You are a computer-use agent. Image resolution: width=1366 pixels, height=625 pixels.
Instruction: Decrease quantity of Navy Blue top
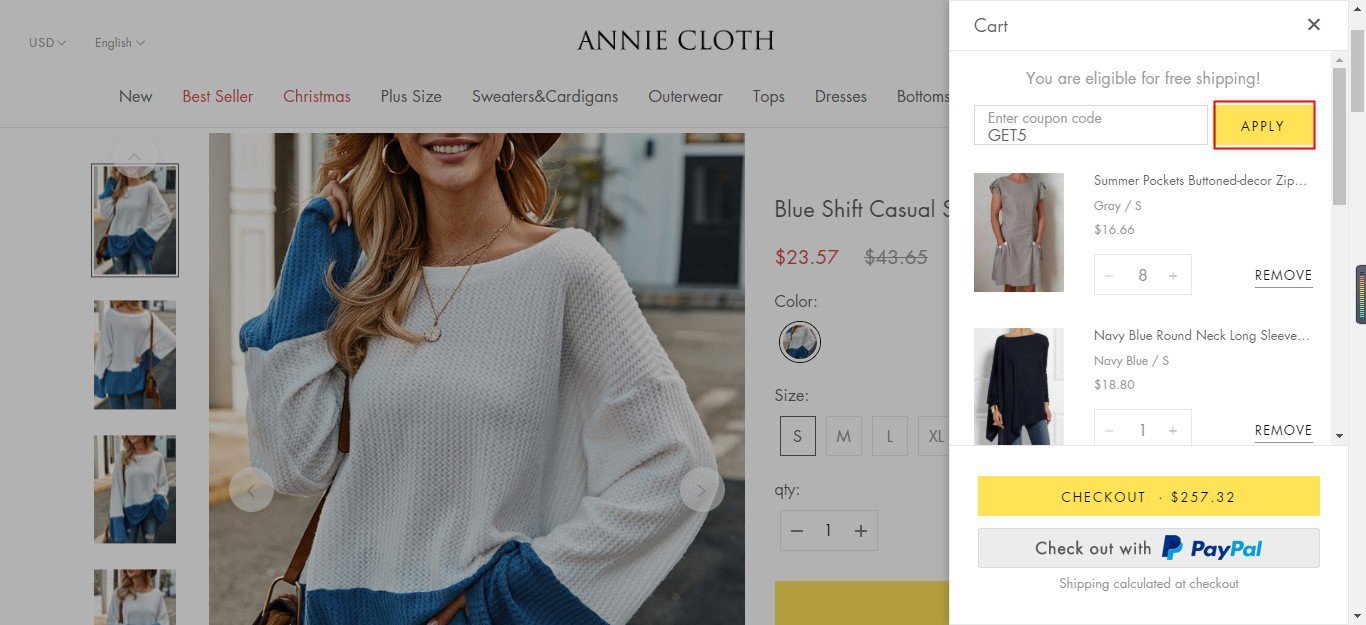pos(1109,431)
